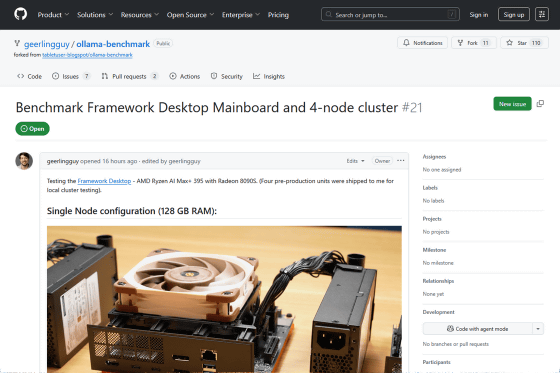
Task: Star the ollama-benchmark repository
Action: [x=524, y=43]
